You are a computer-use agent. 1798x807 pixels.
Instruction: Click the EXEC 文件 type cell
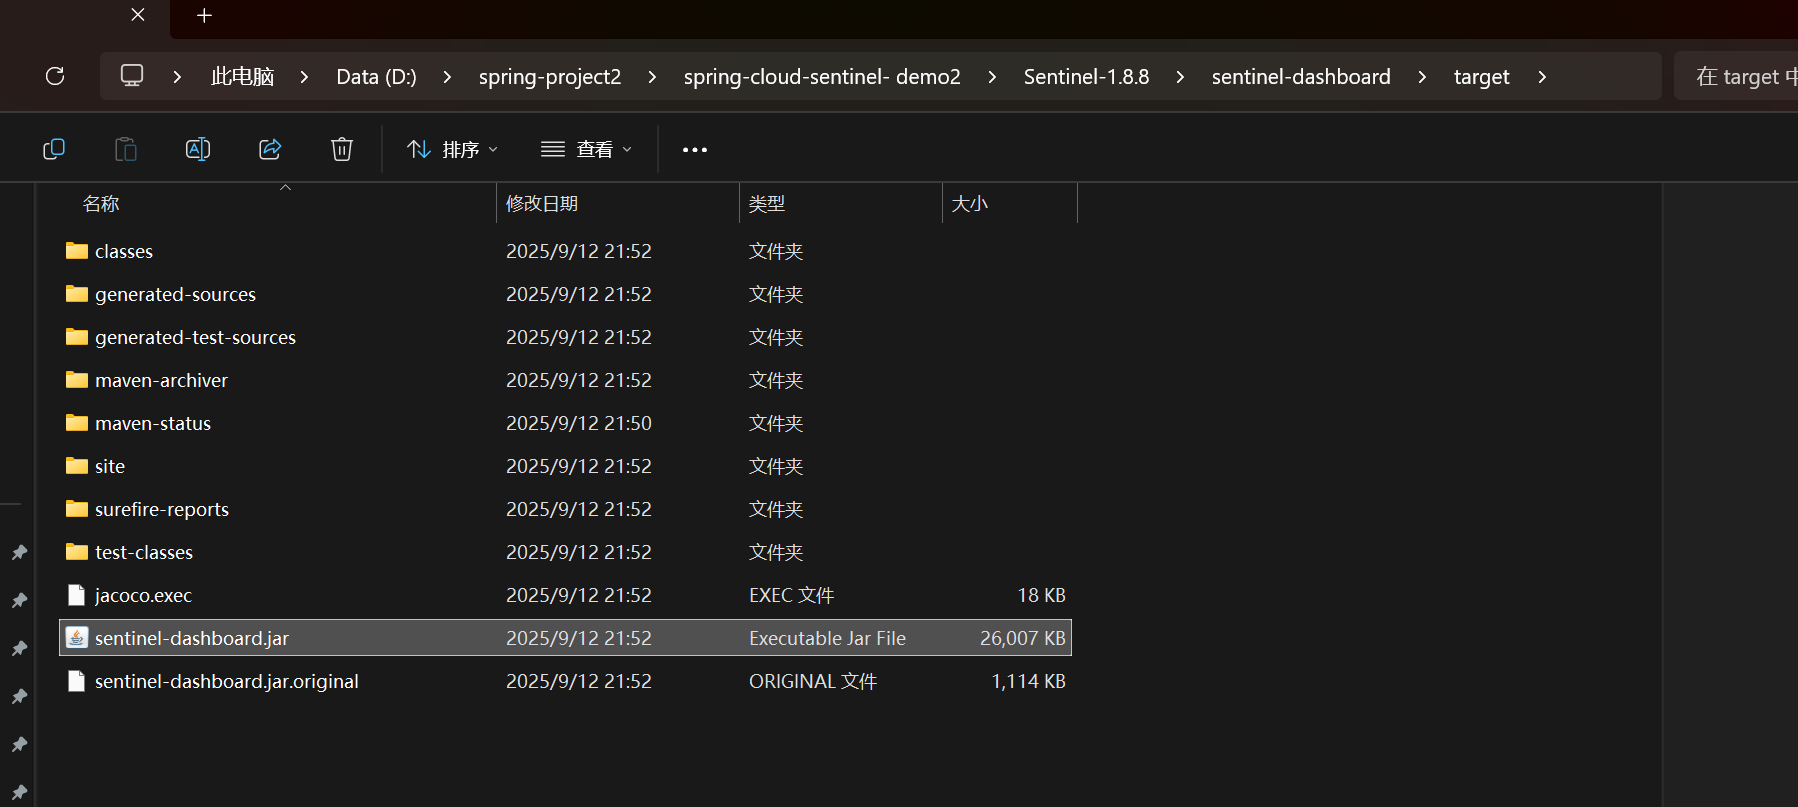pos(791,595)
